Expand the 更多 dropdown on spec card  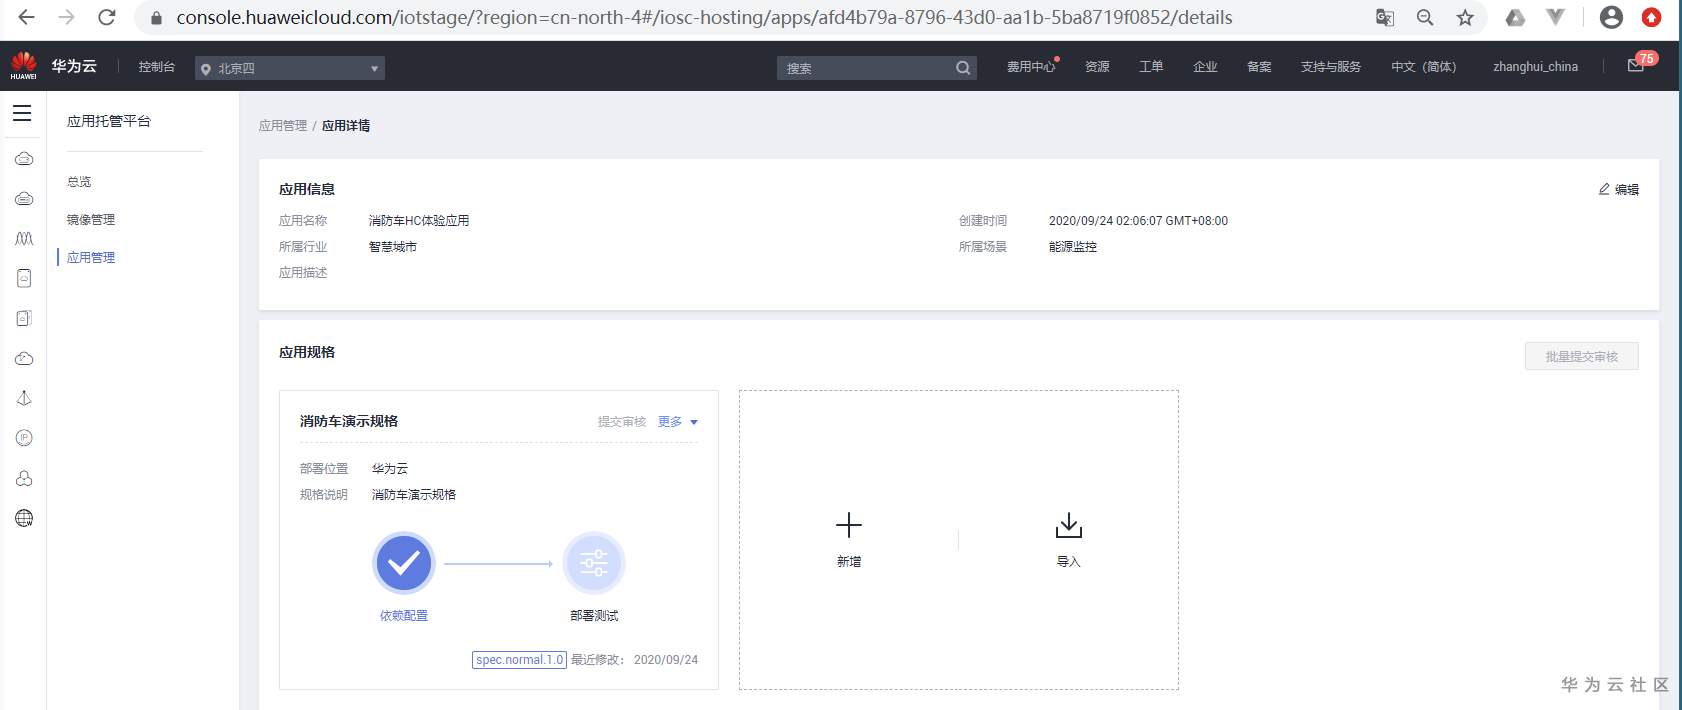point(677,422)
